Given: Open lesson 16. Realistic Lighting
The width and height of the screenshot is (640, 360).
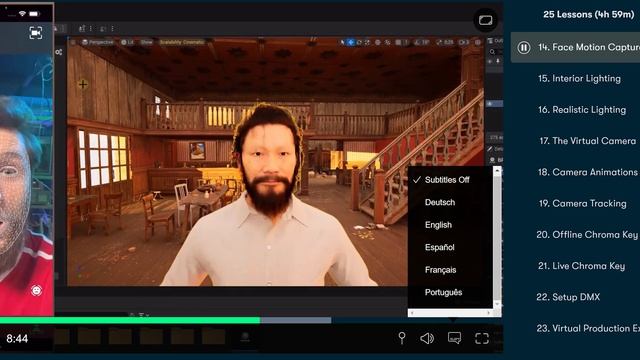Looking at the screenshot, I should coord(582,110).
